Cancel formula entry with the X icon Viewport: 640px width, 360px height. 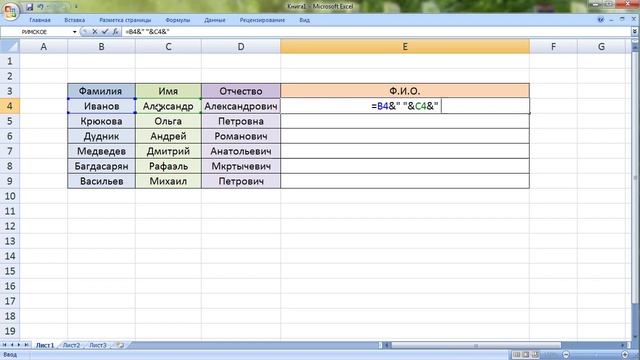pos(95,31)
